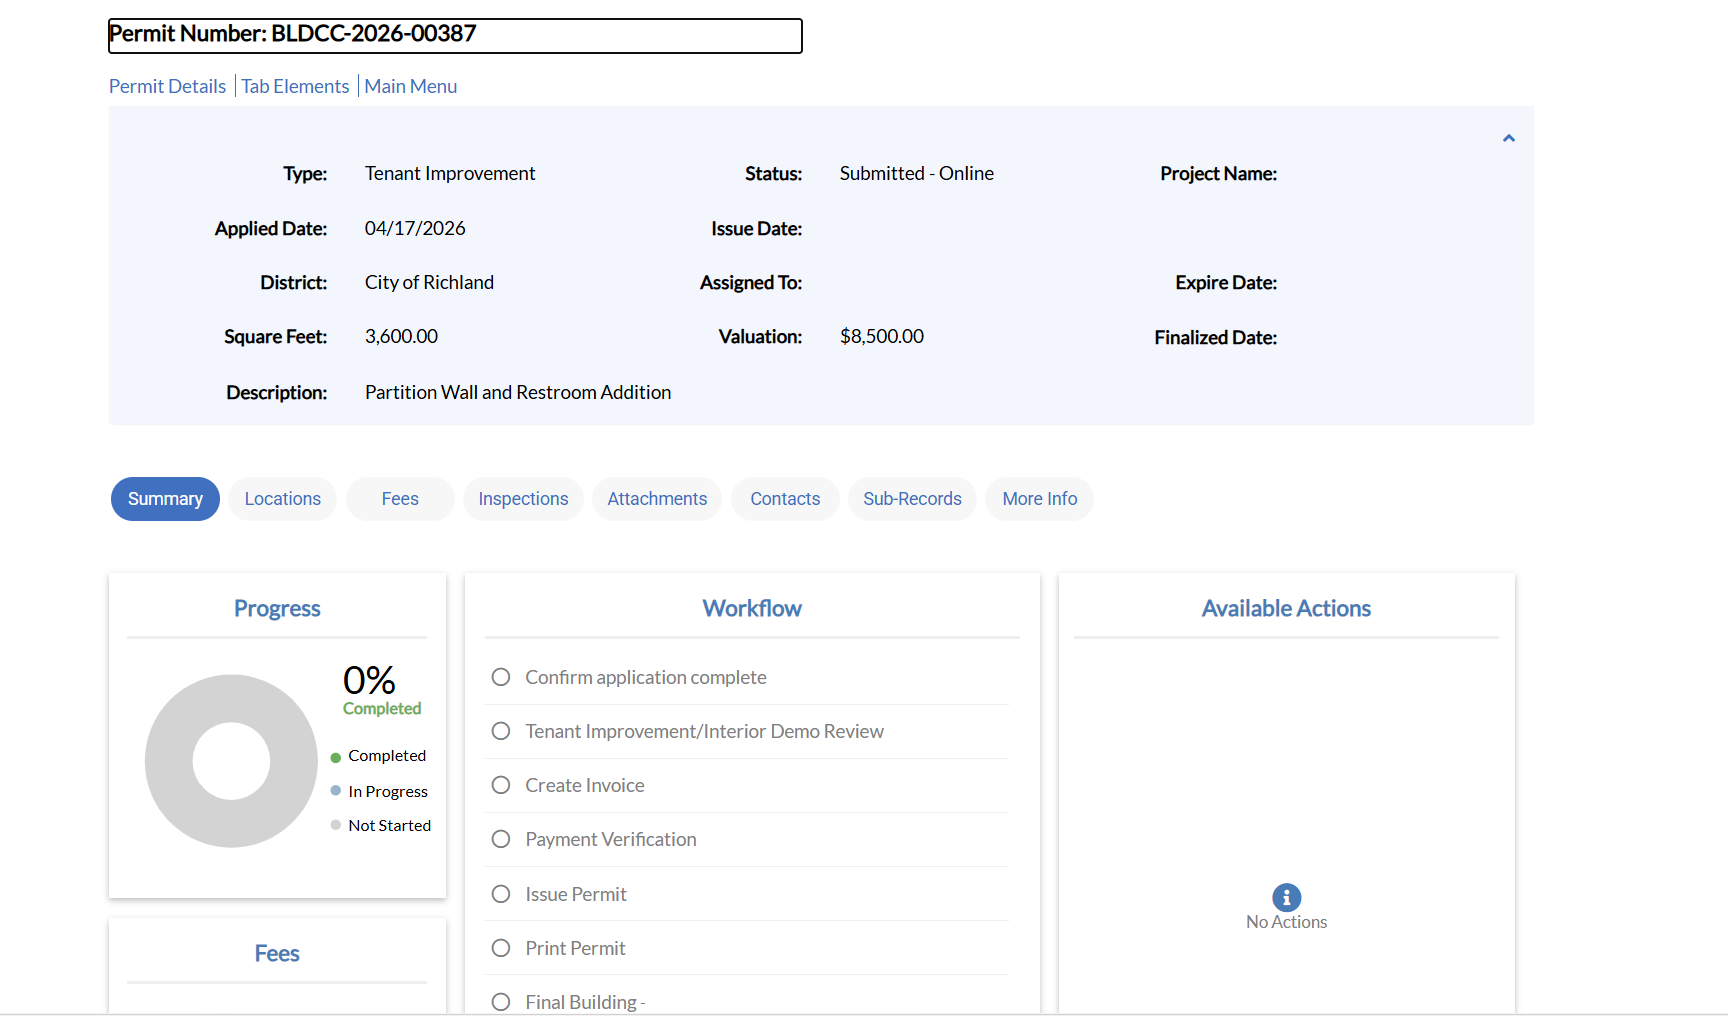
Task: Click the Available Actions heading
Action: coord(1286,608)
